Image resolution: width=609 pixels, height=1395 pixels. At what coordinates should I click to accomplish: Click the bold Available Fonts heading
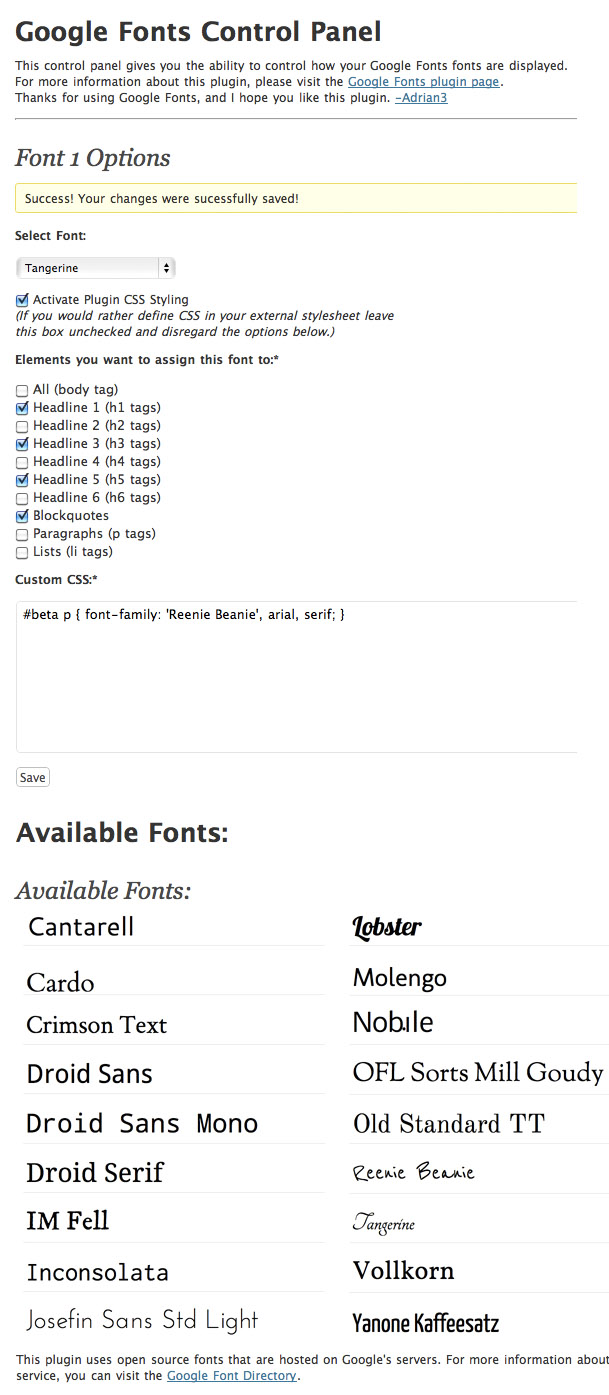click(122, 832)
